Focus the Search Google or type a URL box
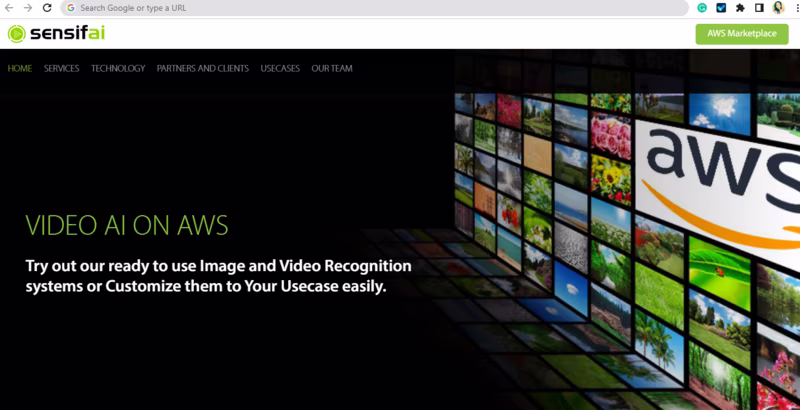Viewport: 800px width, 410px height. pos(374,8)
